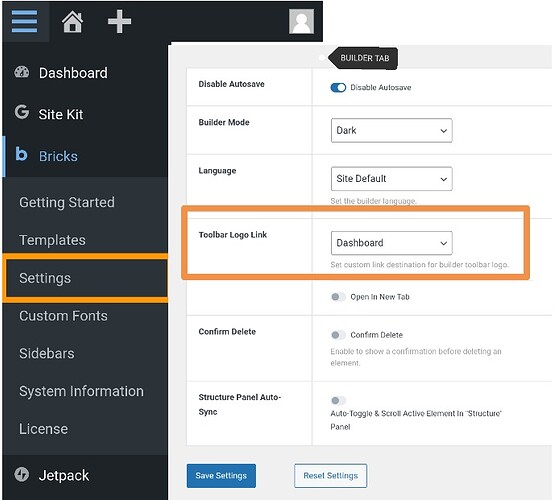
Task: Click the Site Kit Google icon
Action: tap(22, 112)
